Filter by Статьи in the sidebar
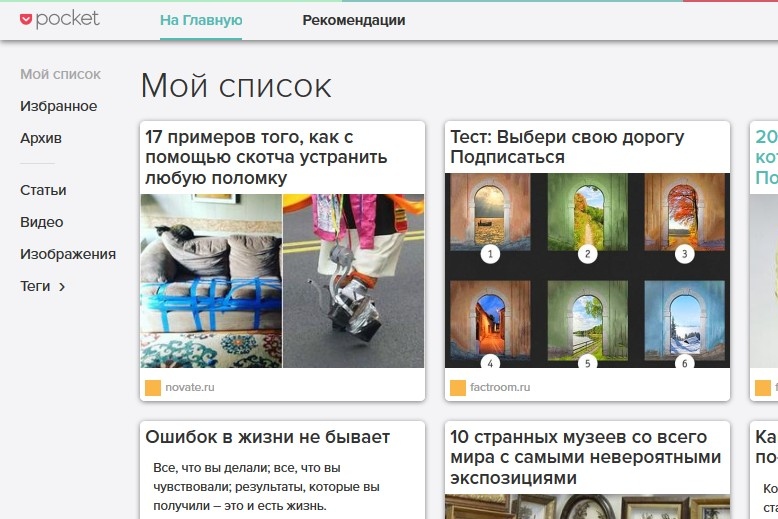778x519 pixels. (x=43, y=190)
